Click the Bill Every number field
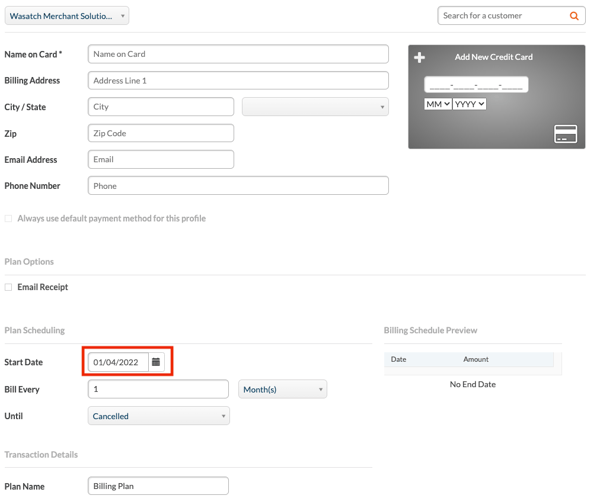This screenshot has width=600, height=496. click(x=158, y=389)
